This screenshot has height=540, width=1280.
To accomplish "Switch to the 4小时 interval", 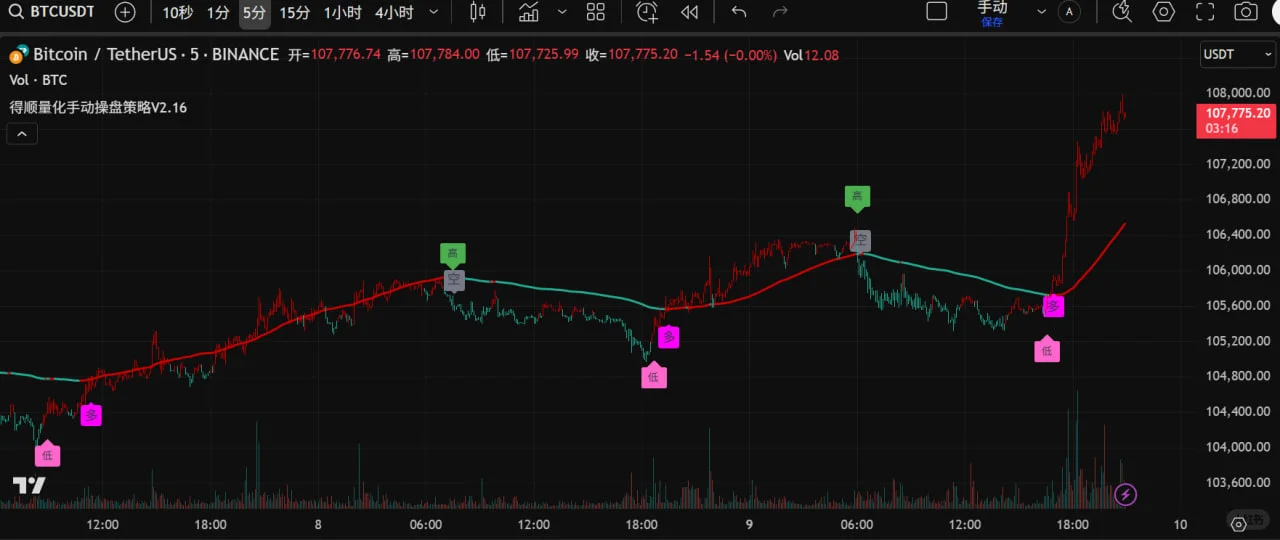I will pyautogui.click(x=394, y=12).
